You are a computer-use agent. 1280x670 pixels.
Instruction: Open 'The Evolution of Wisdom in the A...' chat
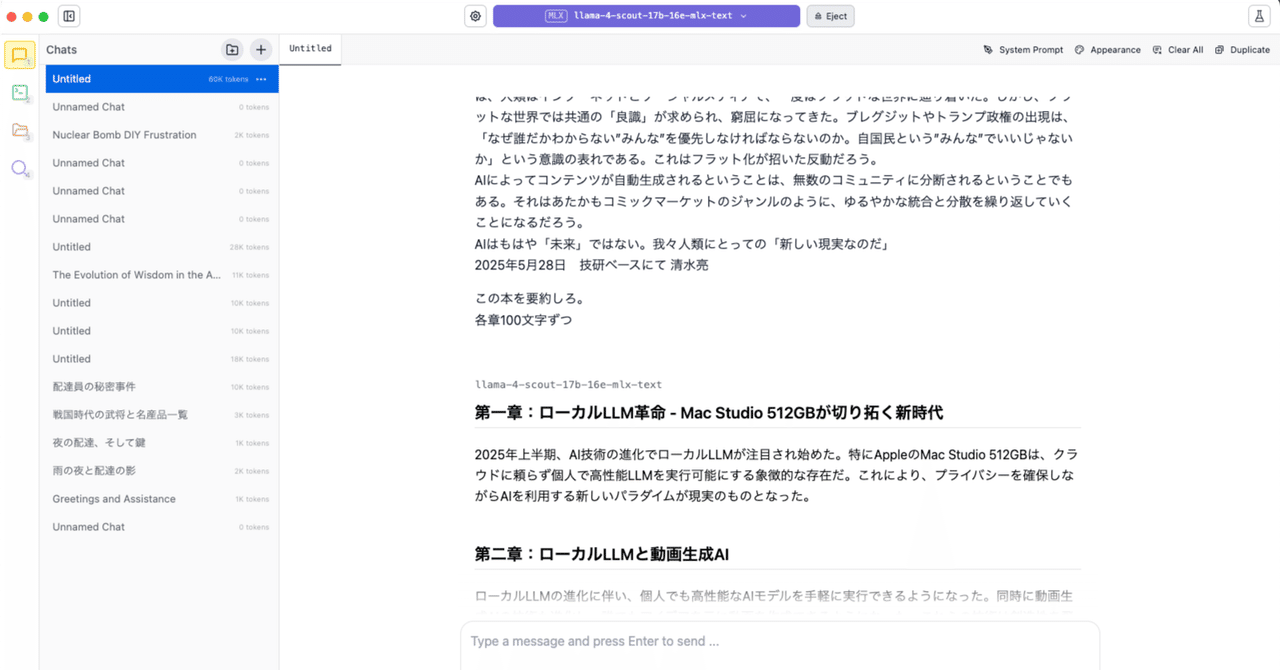(x=162, y=275)
